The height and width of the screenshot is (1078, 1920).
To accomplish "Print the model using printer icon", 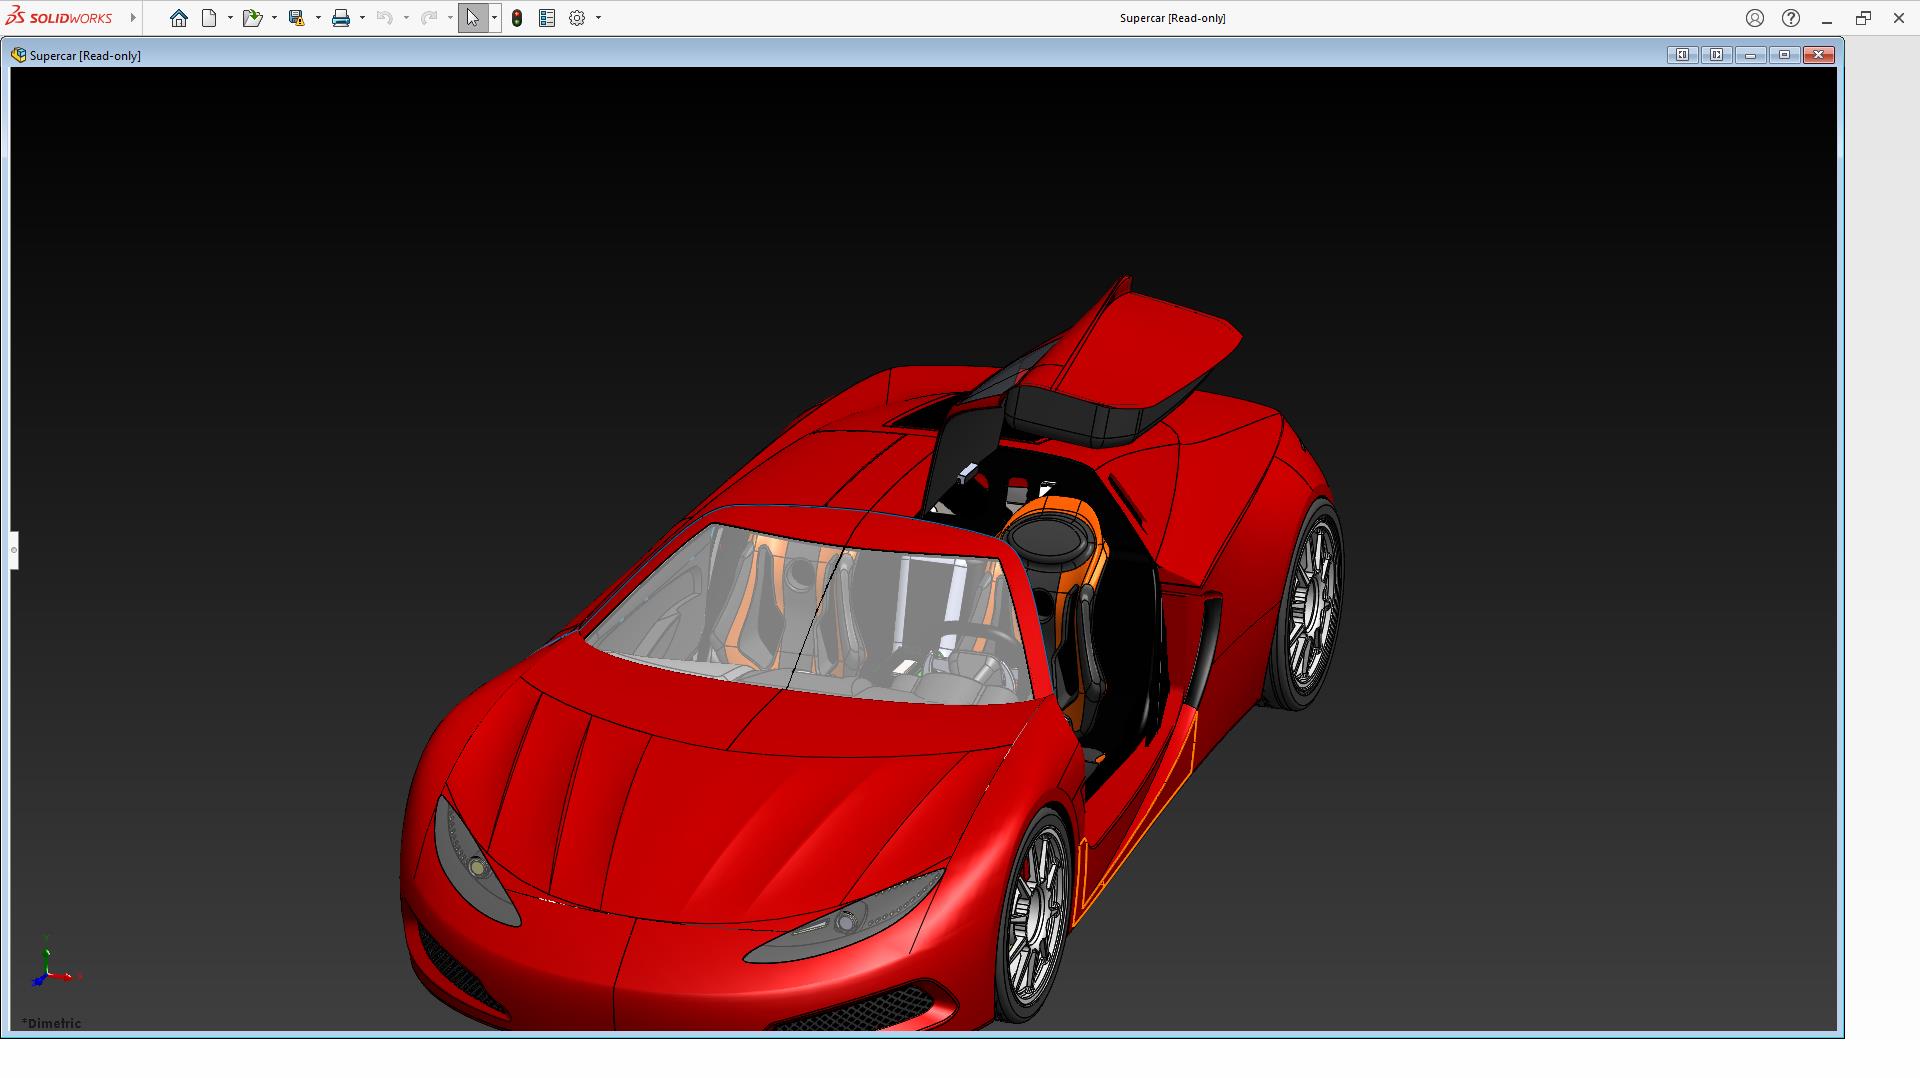I will 341,18.
